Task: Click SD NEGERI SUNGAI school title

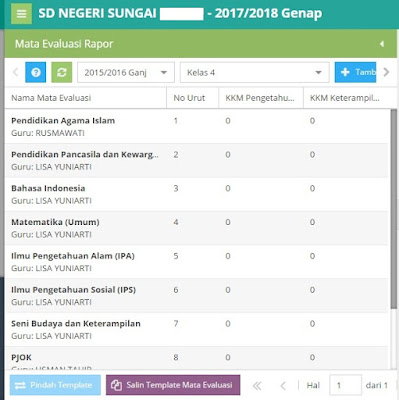Action: coord(180,13)
